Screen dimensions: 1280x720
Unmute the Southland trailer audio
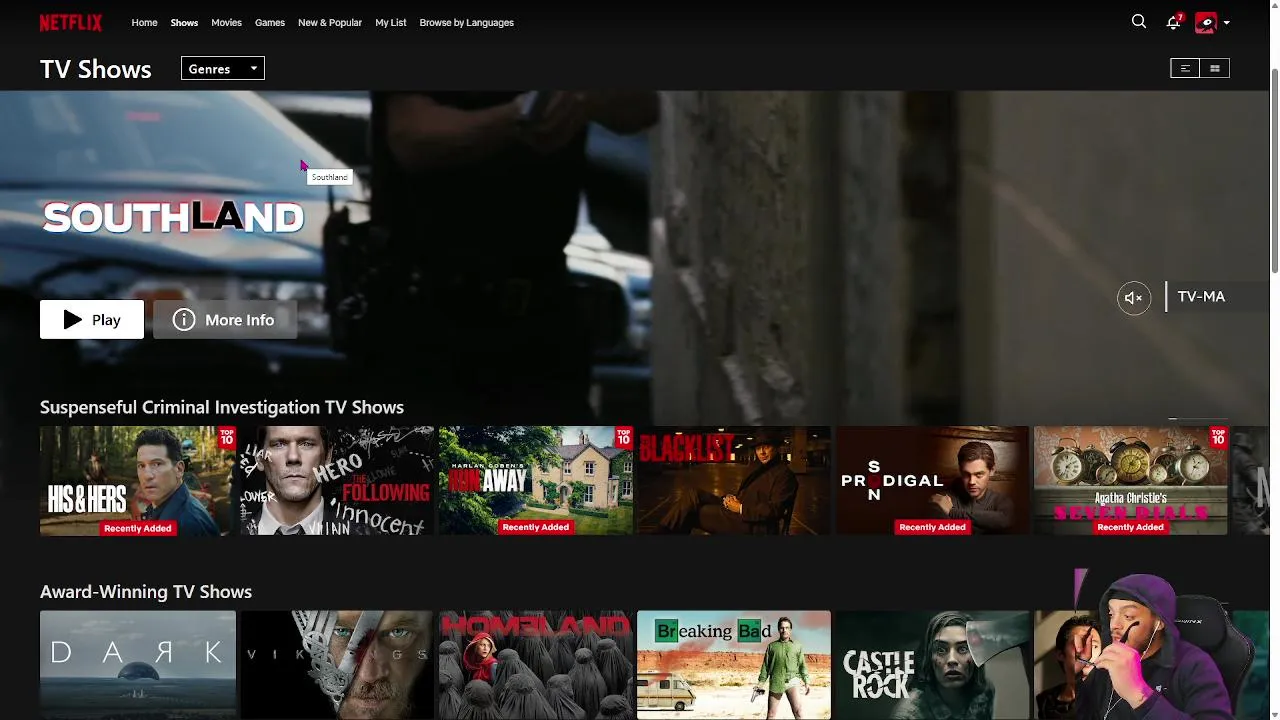point(1134,298)
